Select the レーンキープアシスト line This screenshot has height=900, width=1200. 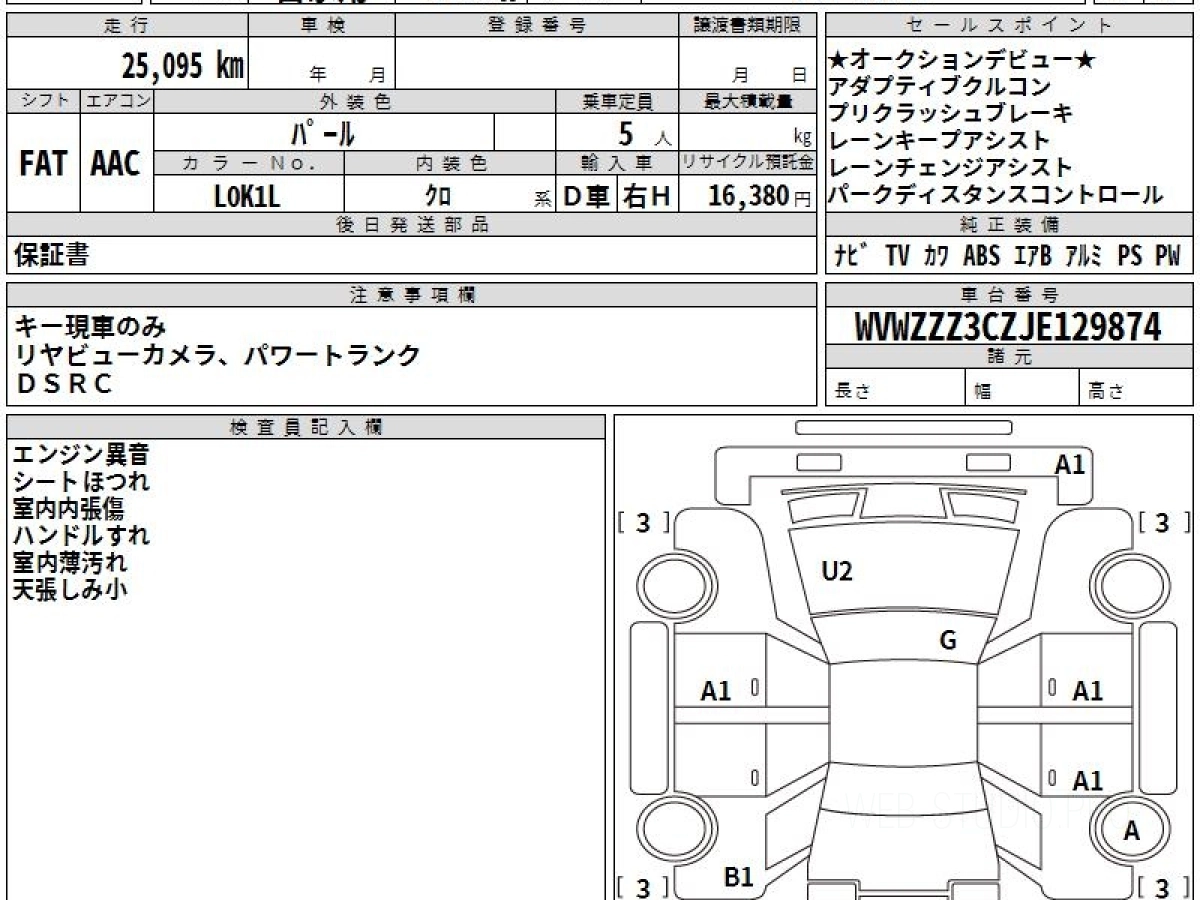tap(940, 141)
